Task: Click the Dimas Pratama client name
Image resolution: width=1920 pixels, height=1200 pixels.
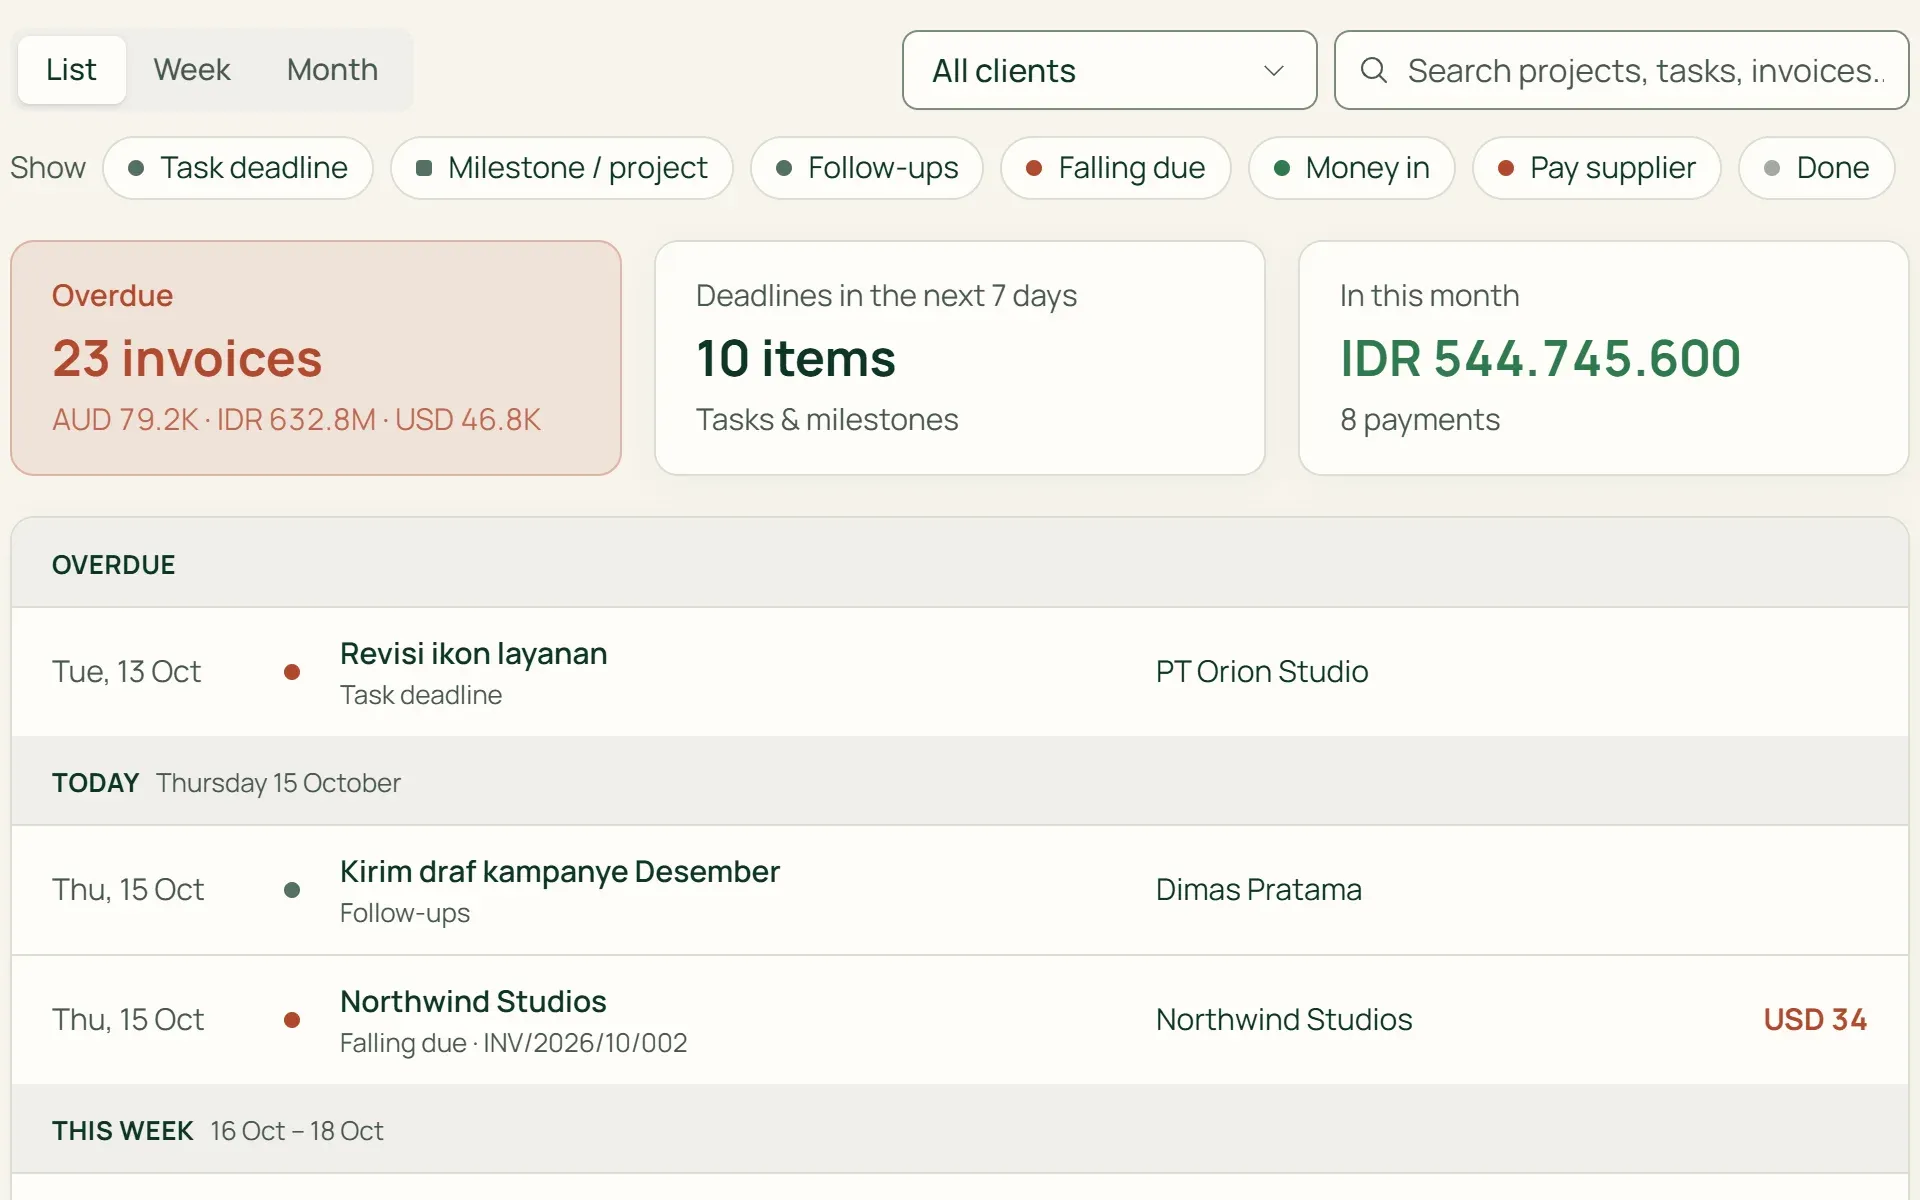Action: pyautogui.click(x=1259, y=890)
